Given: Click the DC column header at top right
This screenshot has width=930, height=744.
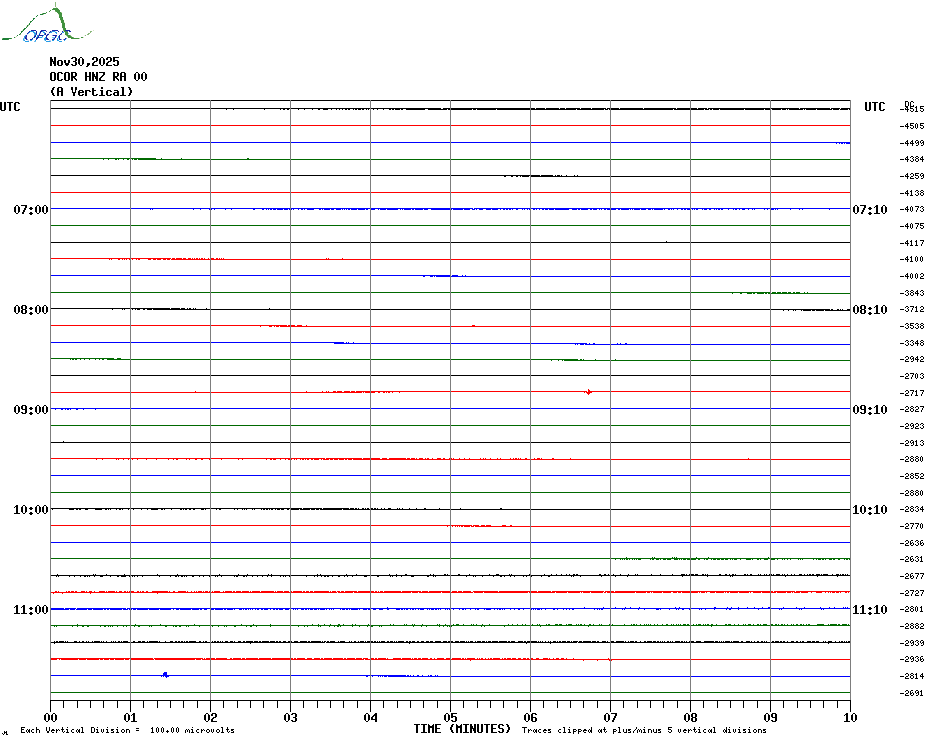Looking at the screenshot, I should (909, 104).
